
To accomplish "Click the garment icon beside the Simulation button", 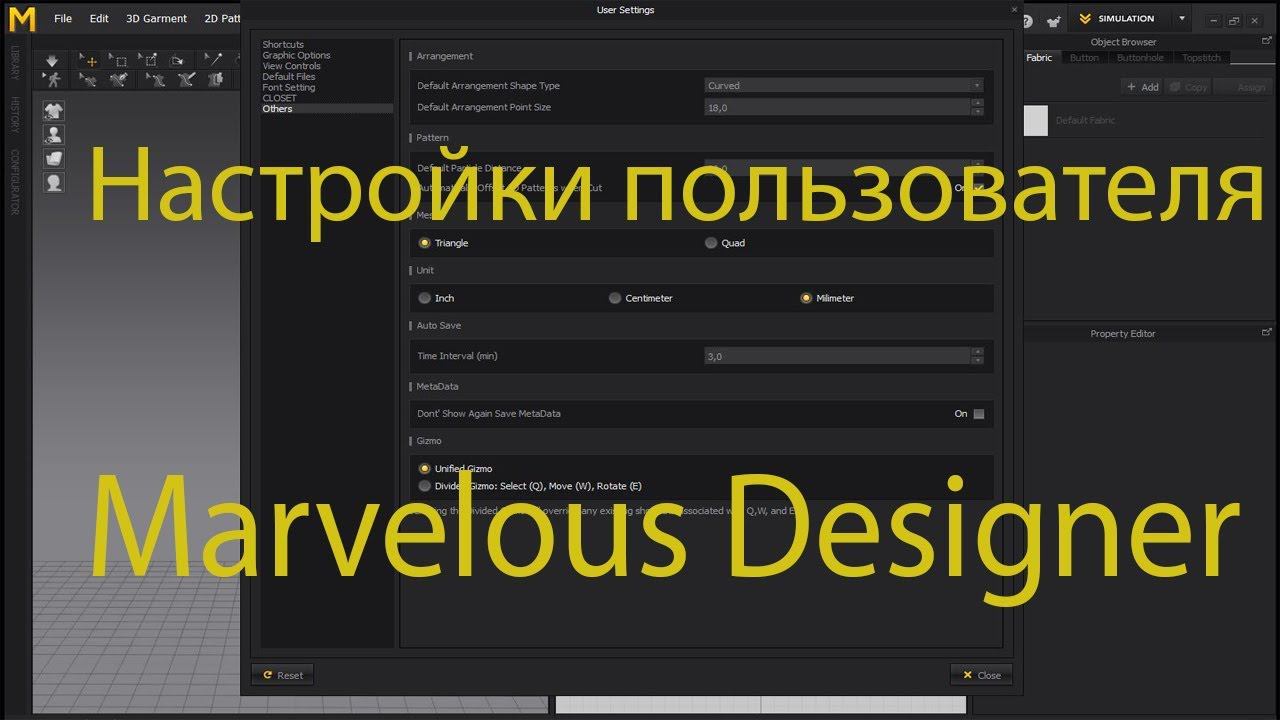I will point(1053,20).
